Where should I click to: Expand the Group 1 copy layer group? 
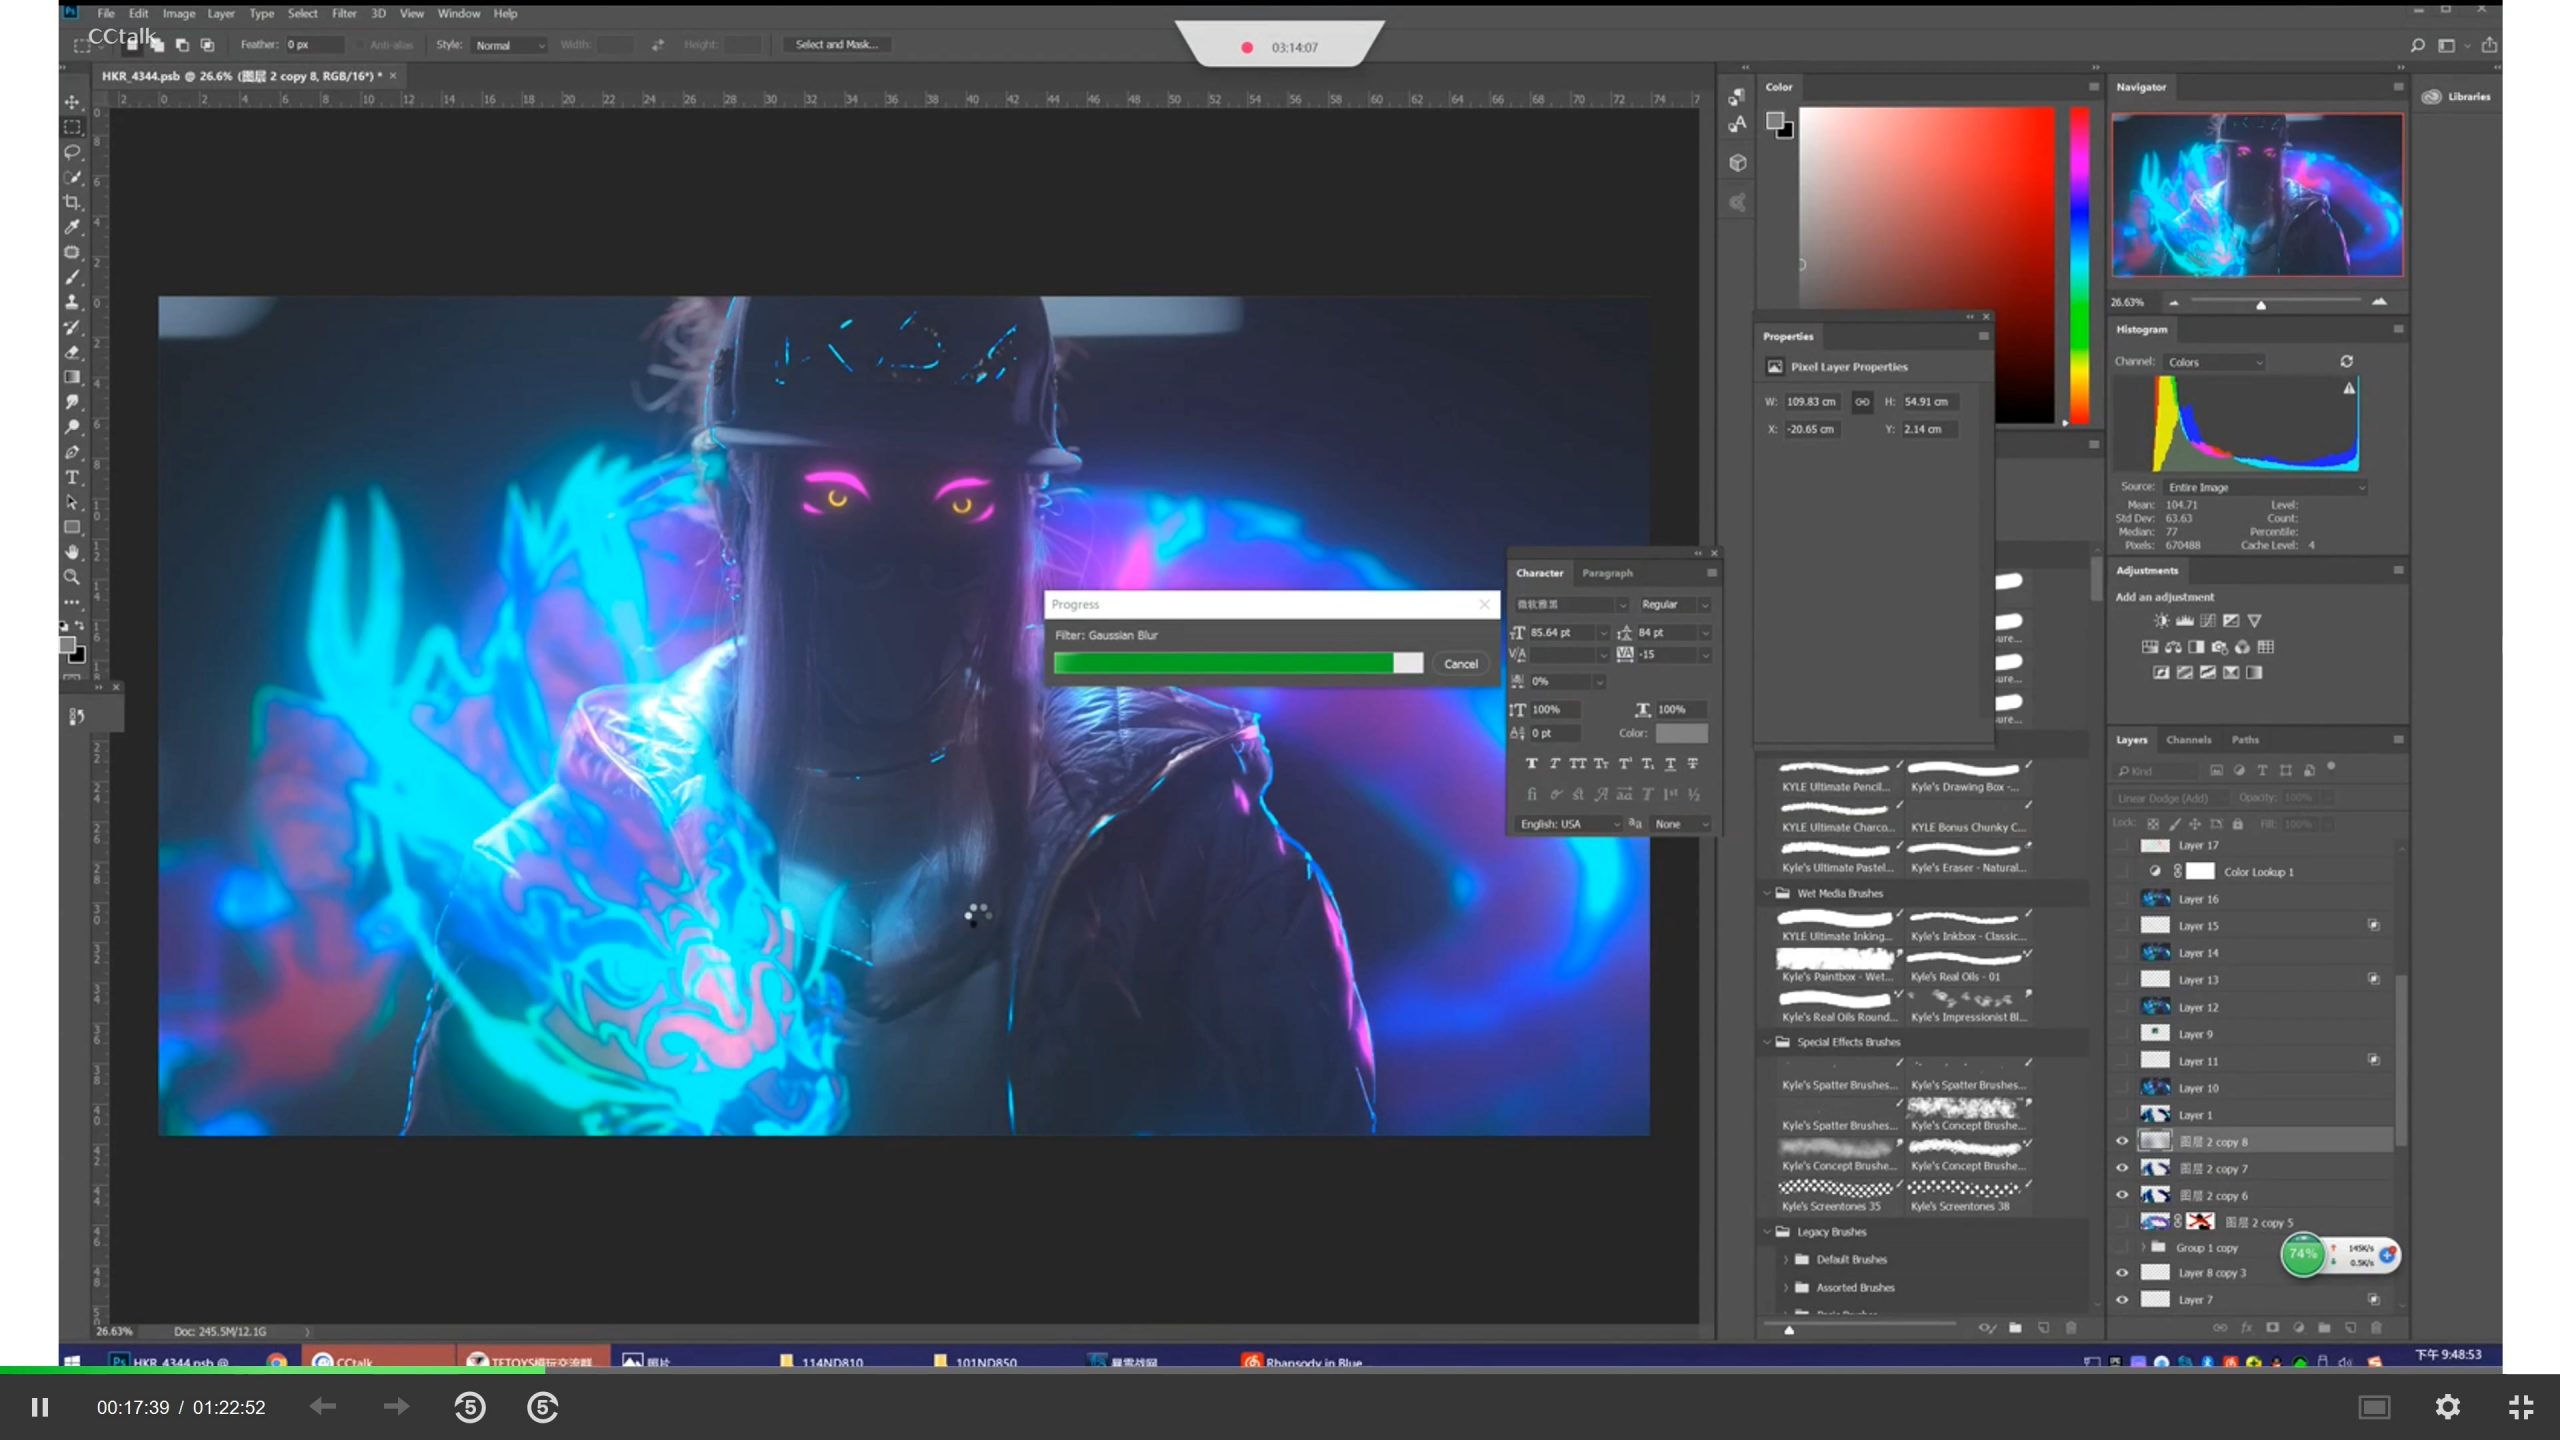[2143, 1247]
